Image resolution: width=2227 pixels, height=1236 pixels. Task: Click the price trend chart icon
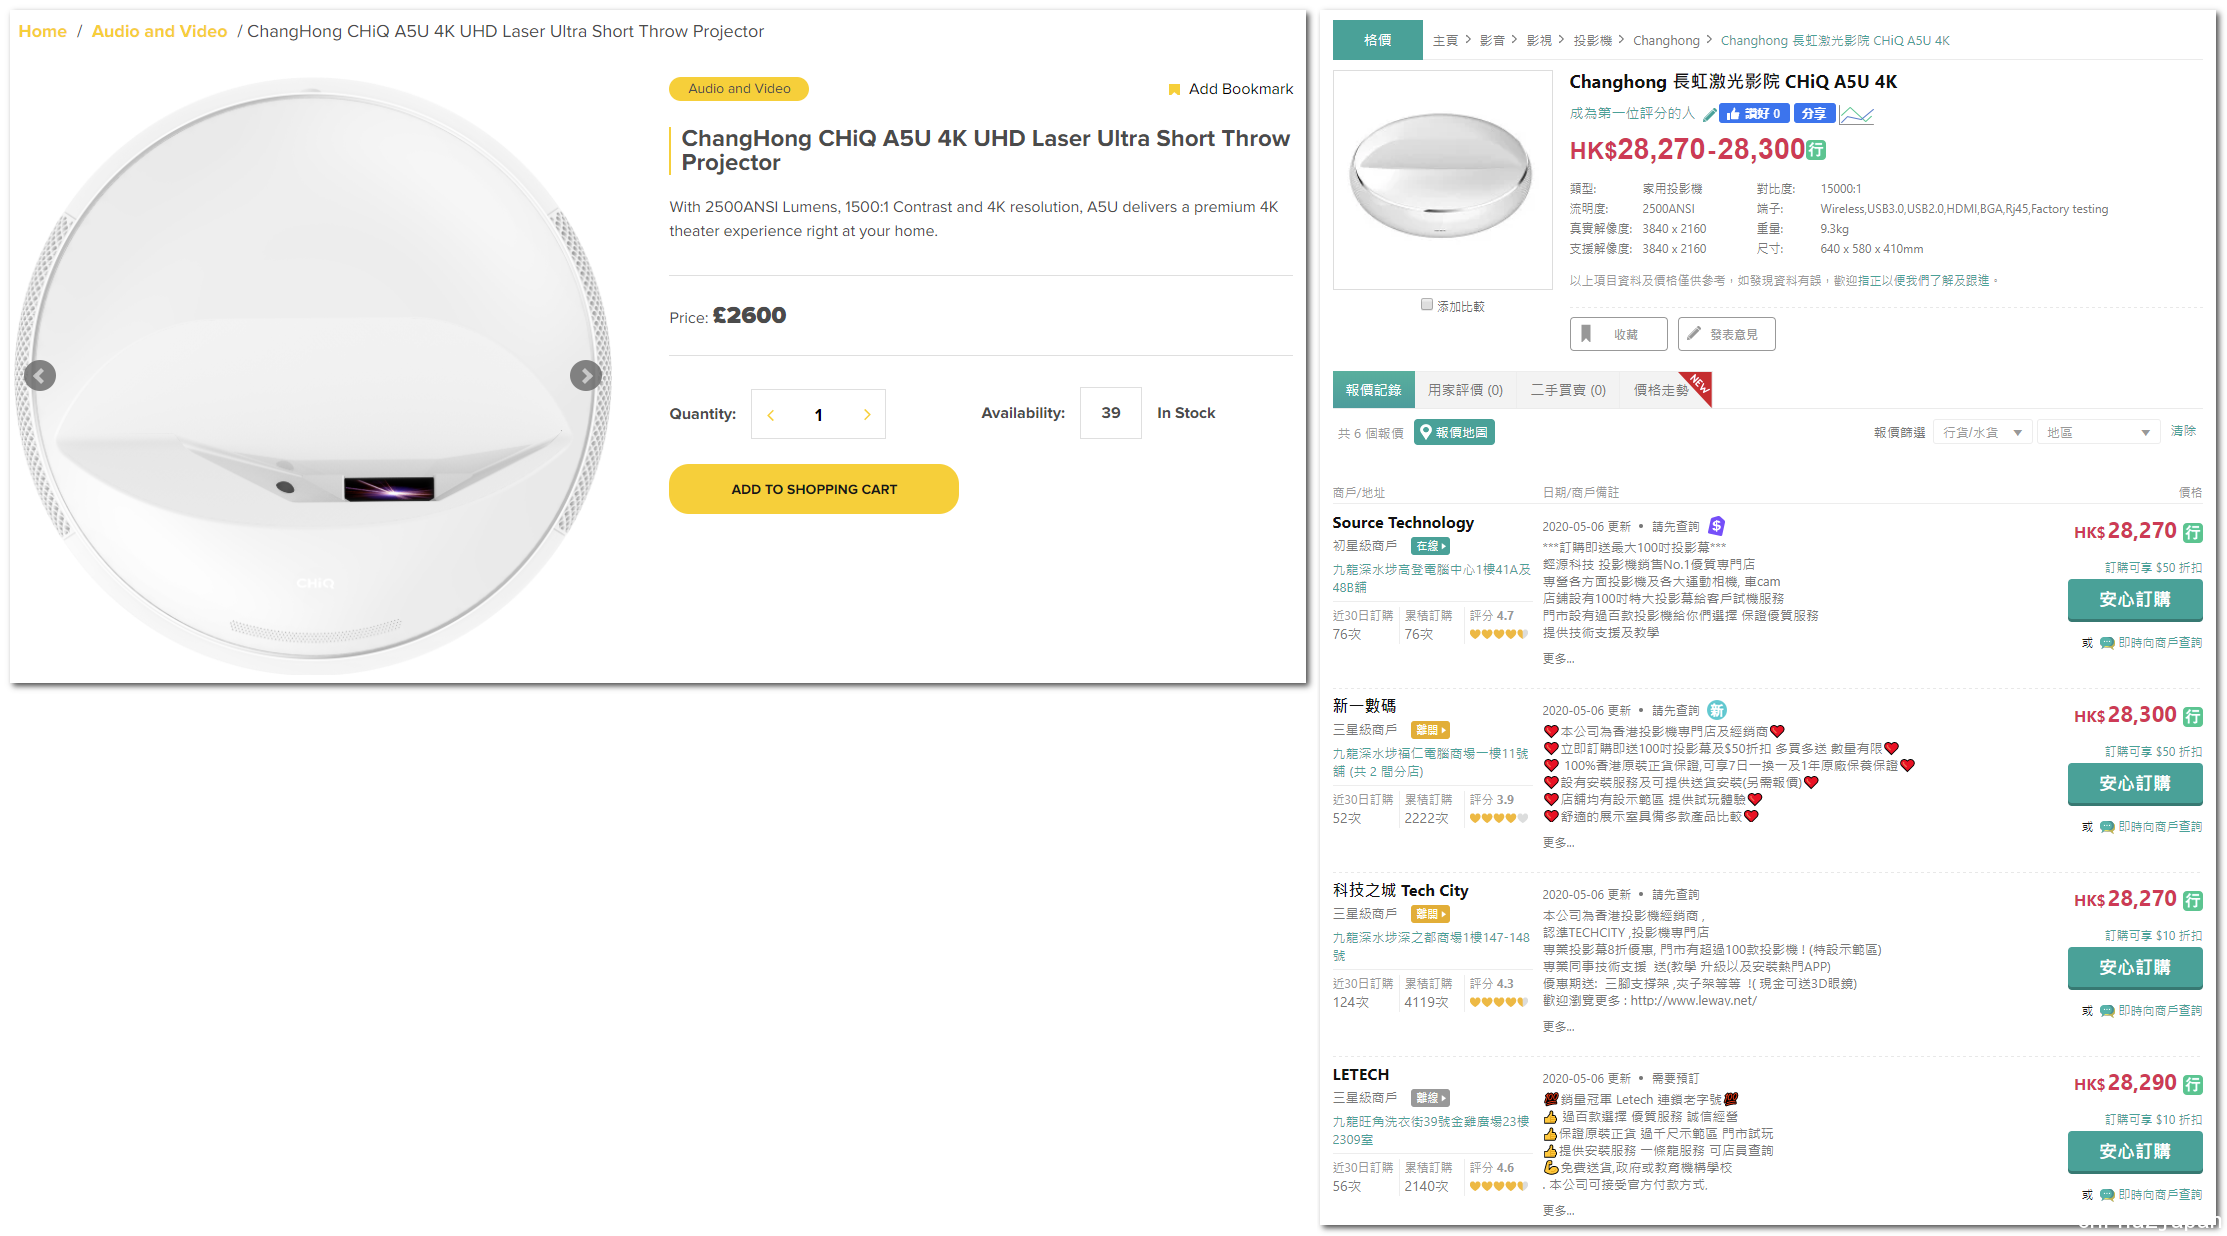coord(1856,114)
